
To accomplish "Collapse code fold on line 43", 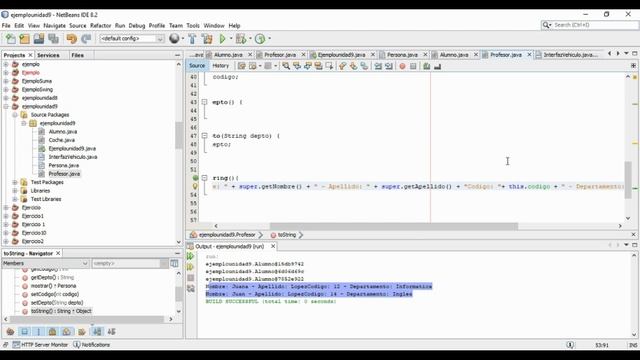I will pos(204,102).
